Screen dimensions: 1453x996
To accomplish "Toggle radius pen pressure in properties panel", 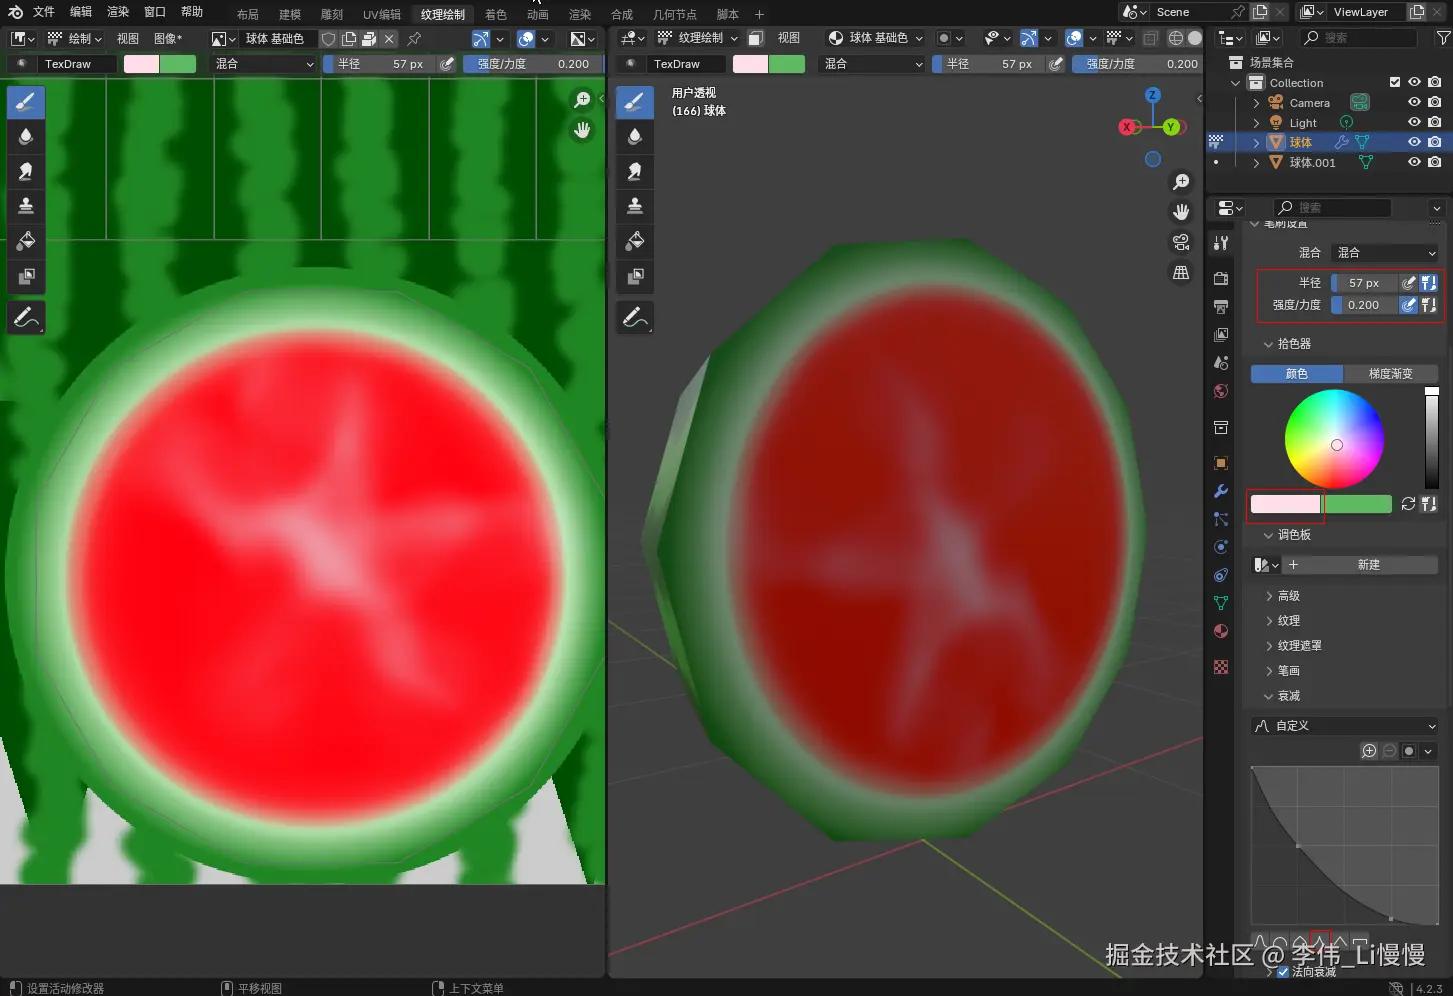I will pos(1408,283).
